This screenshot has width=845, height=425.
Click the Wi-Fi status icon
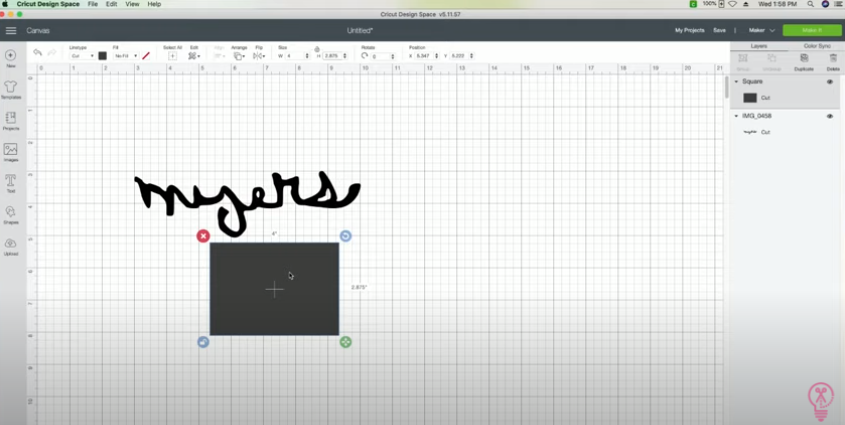(732, 4)
